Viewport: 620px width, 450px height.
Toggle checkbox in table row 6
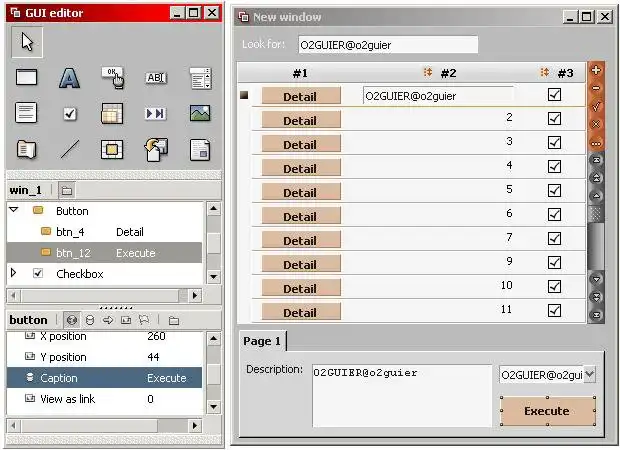(x=554, y=214)
